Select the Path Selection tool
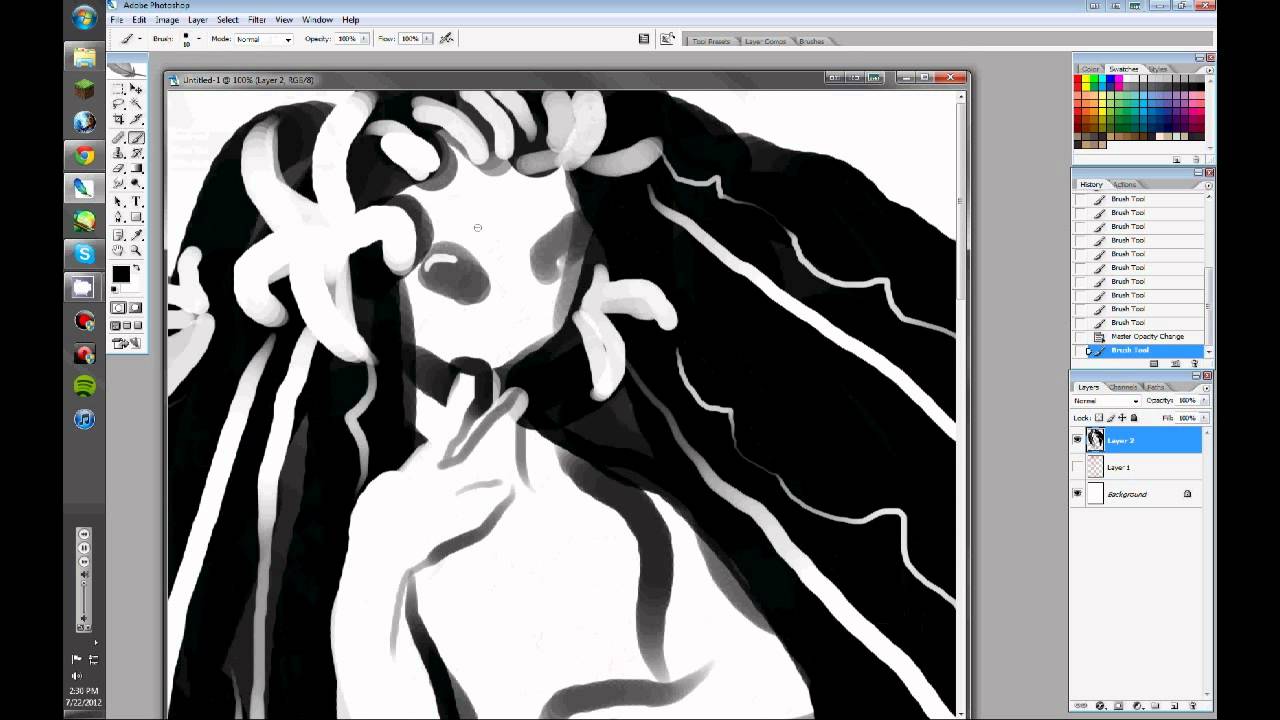Image resolution: width=1280 pixels, height=720 pixels. [x=118, y=201]
